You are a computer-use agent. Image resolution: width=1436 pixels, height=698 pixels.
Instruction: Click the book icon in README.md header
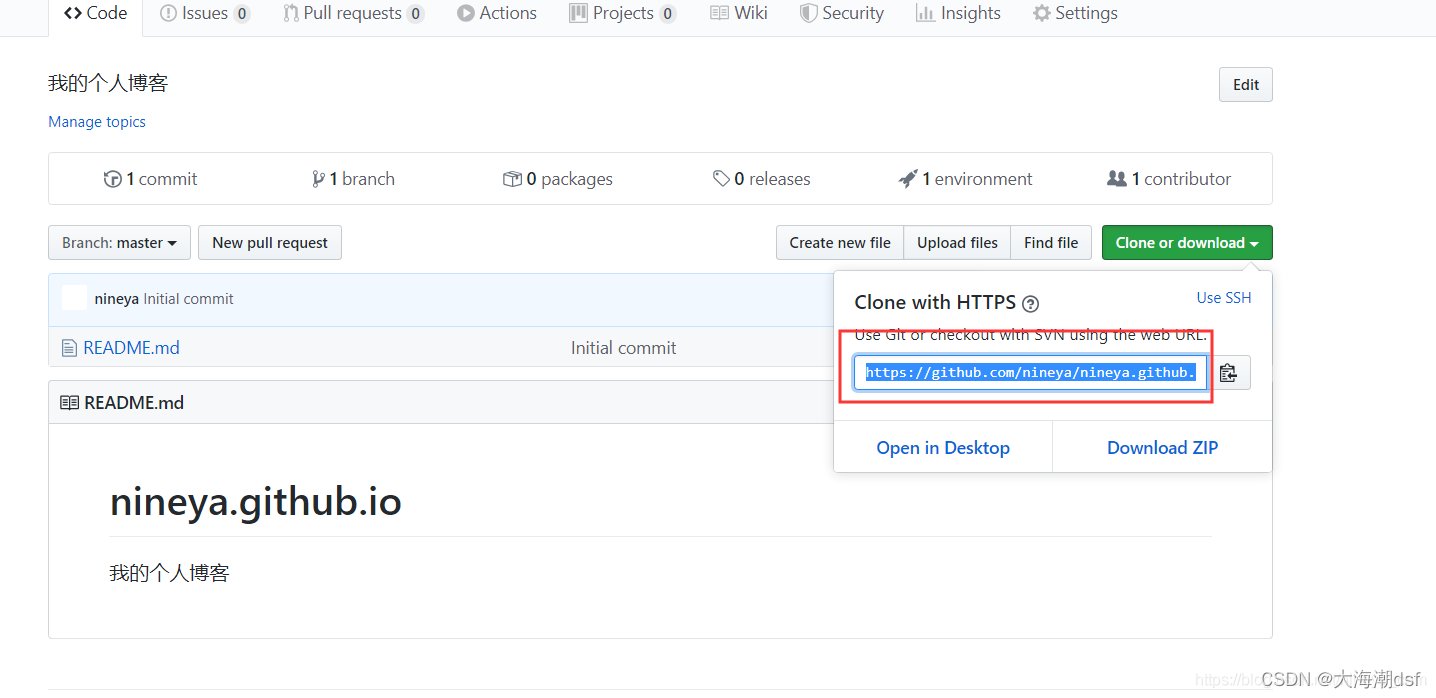tap(69, 403)
